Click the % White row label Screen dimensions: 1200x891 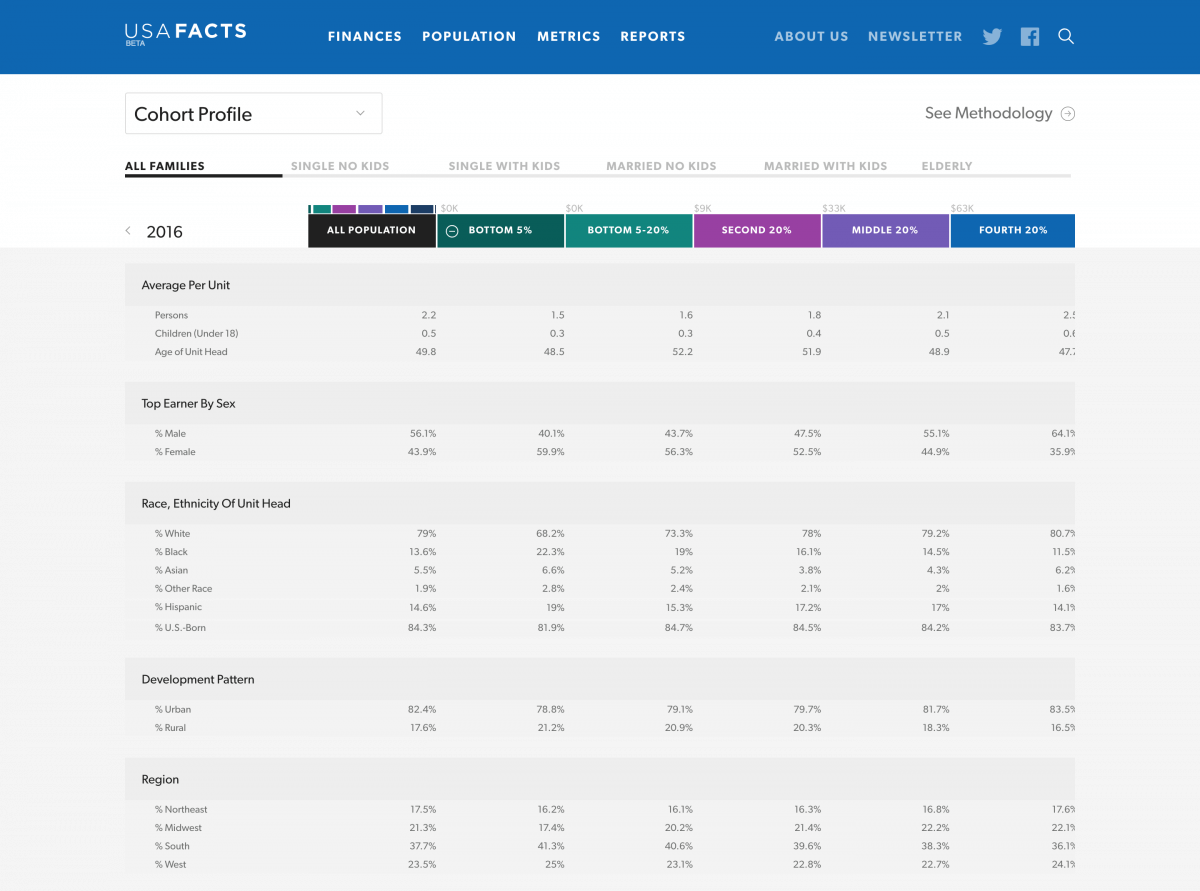click(172, 534)
